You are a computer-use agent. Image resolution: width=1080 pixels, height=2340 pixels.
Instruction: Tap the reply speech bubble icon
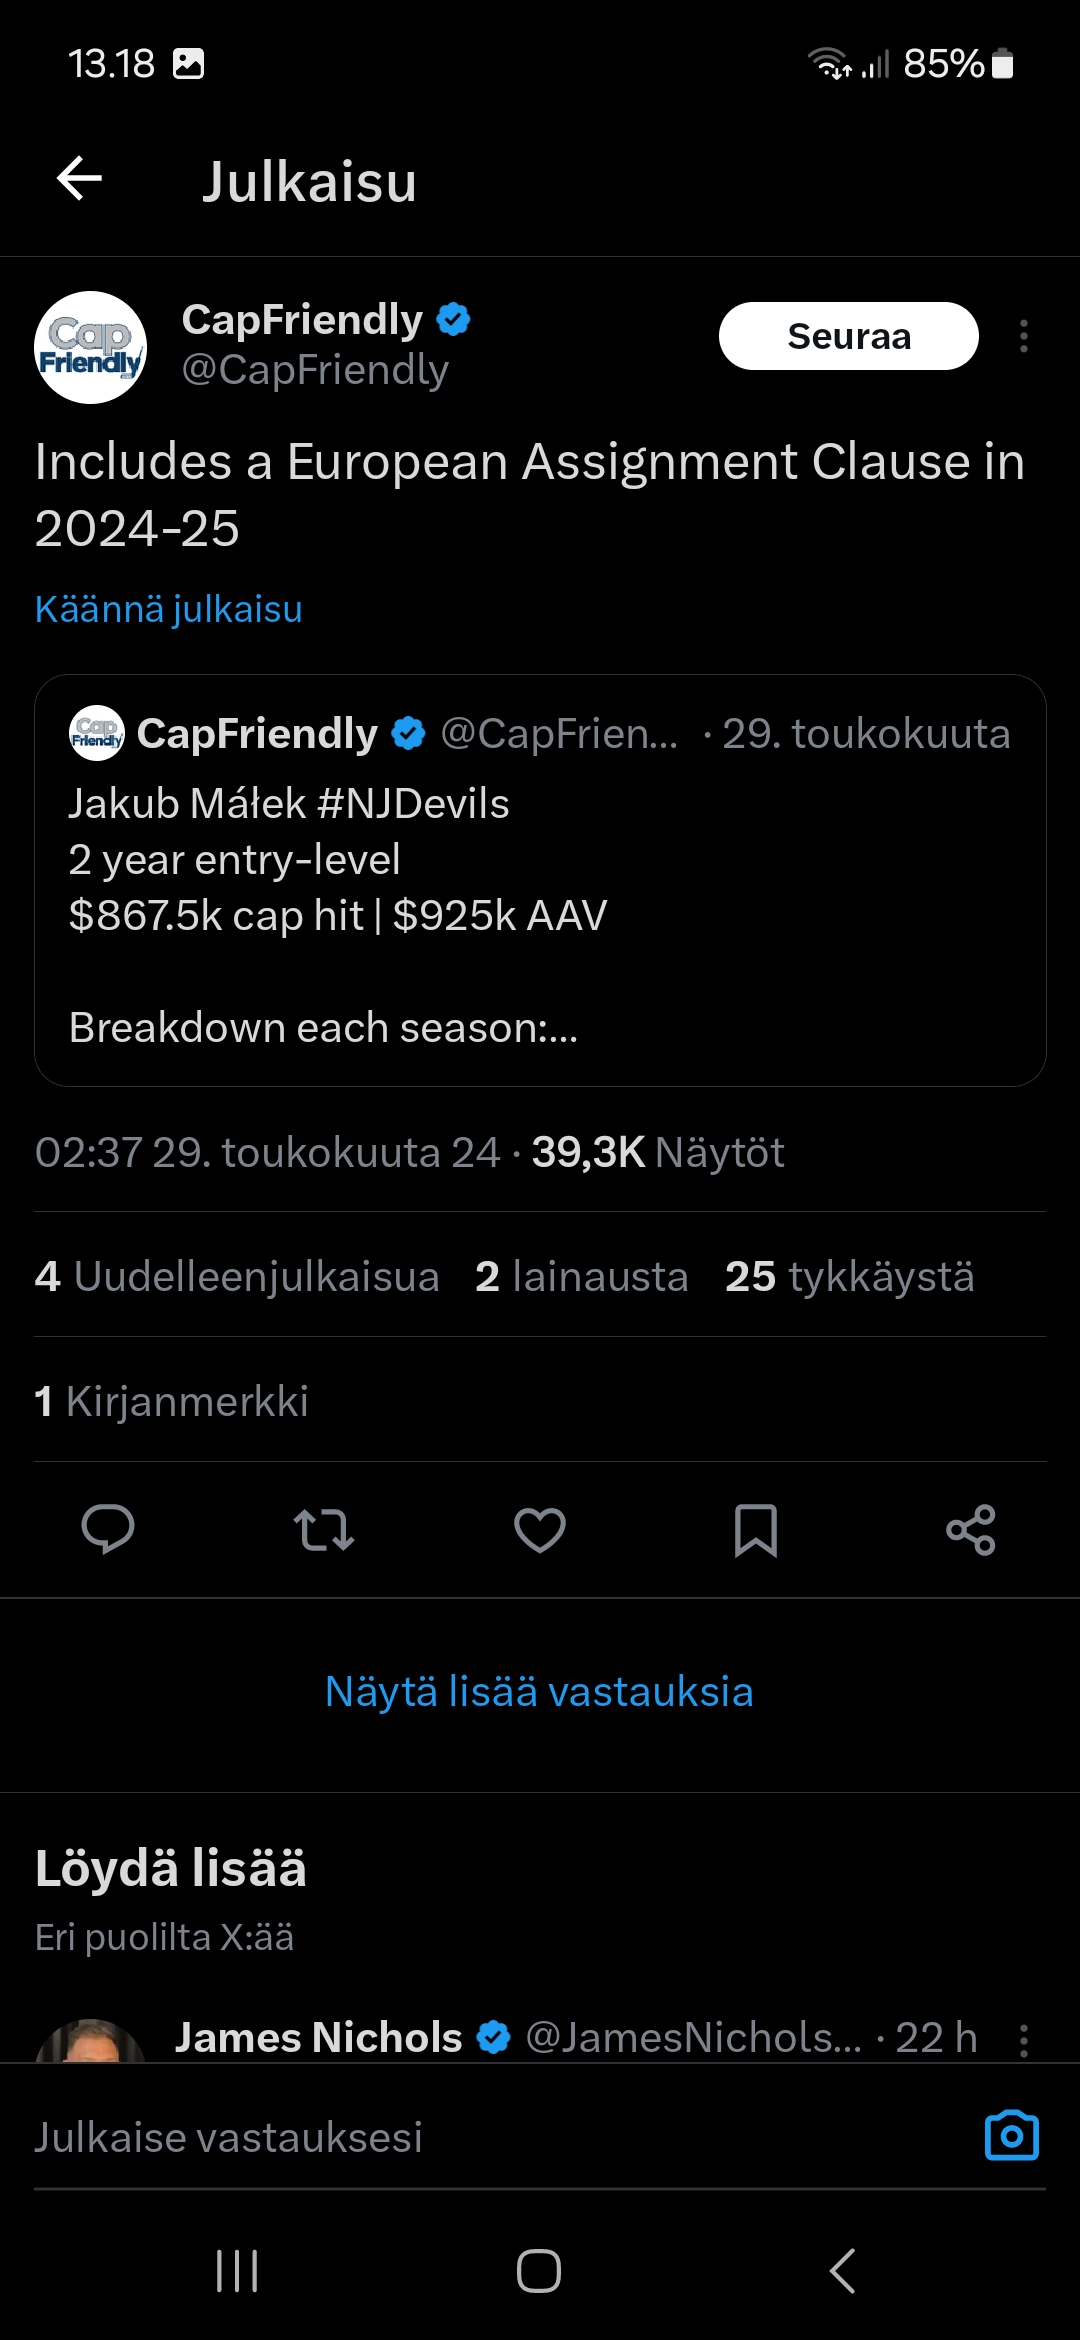(x=108, y=1529)
